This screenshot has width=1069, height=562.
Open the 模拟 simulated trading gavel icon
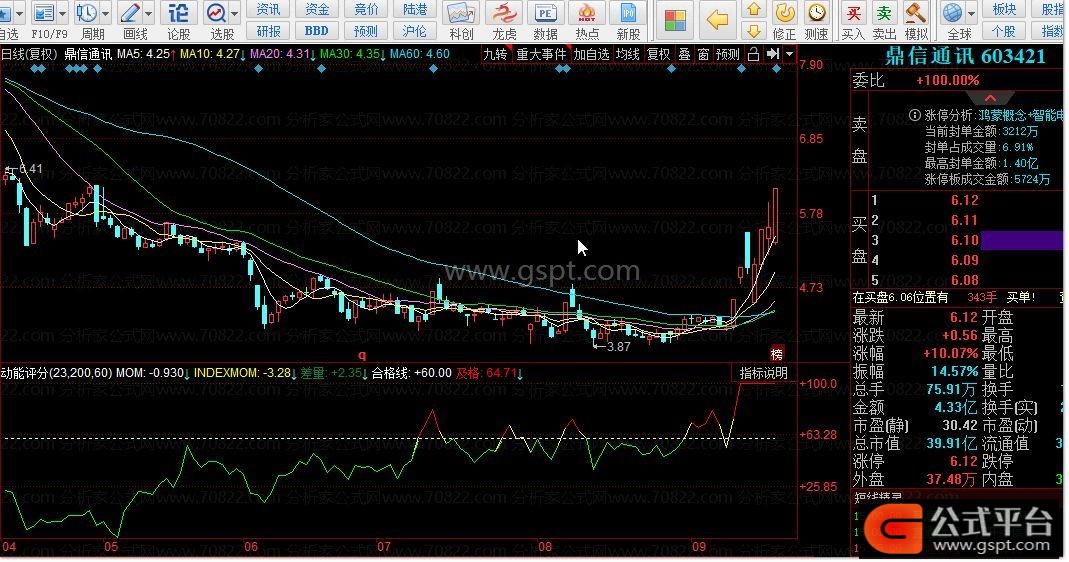coord(916,13)
